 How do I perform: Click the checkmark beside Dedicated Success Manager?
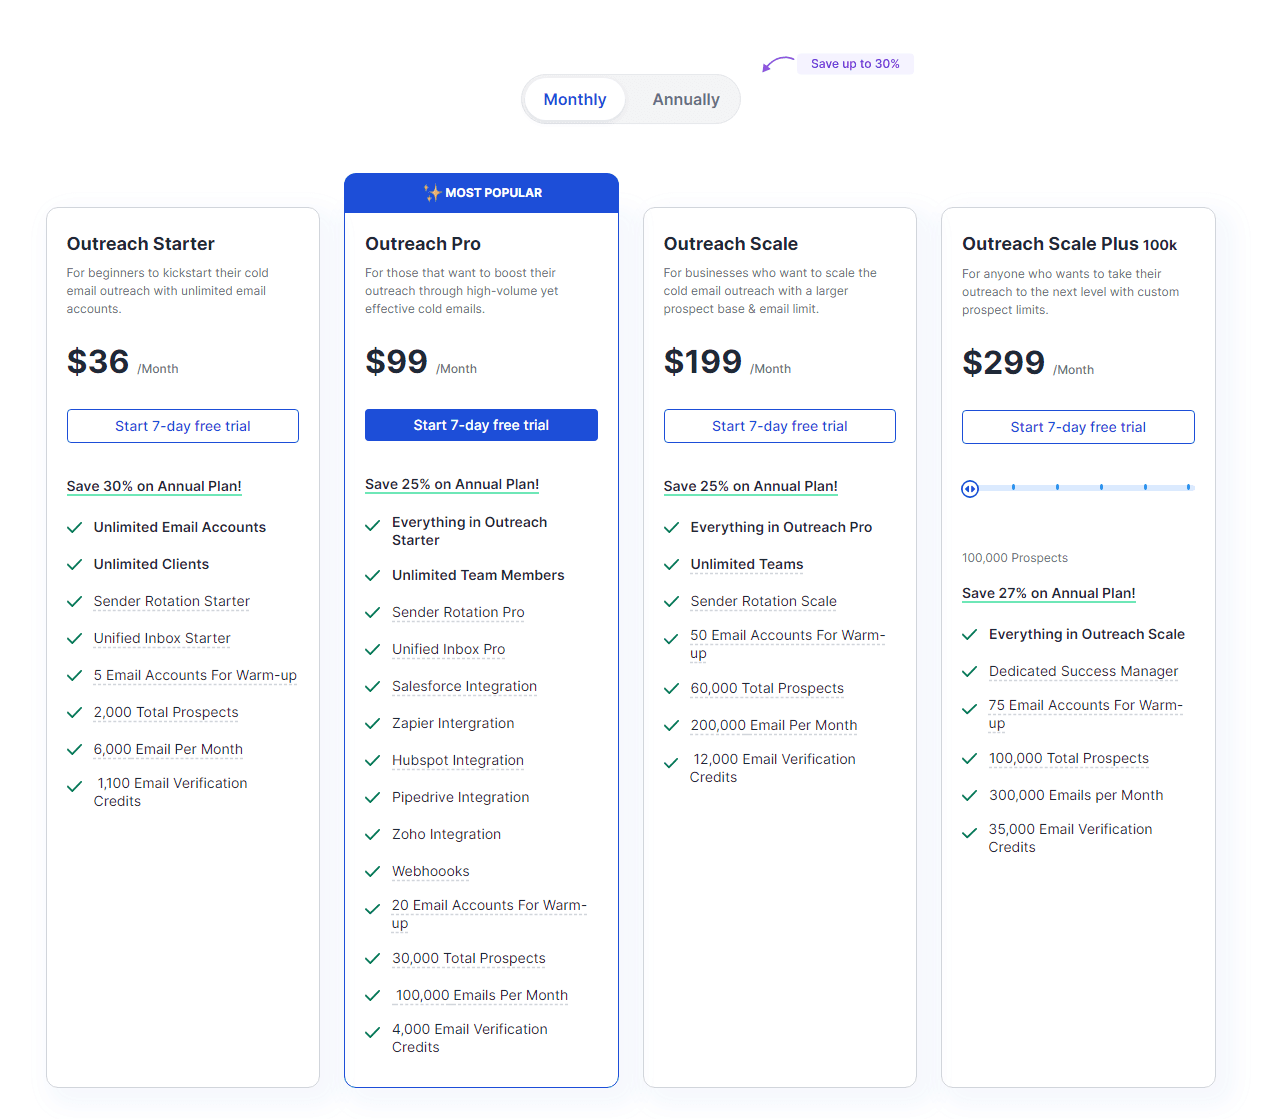tap(968, 671)
